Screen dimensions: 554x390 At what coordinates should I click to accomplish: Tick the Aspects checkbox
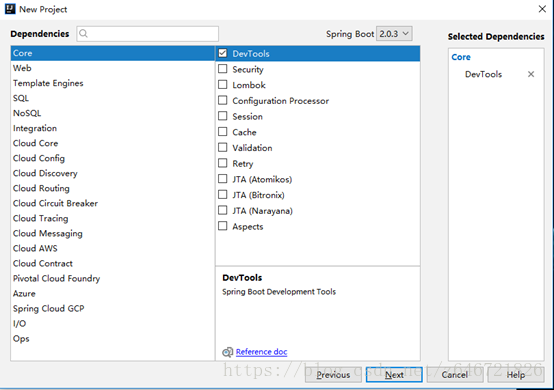223,226
